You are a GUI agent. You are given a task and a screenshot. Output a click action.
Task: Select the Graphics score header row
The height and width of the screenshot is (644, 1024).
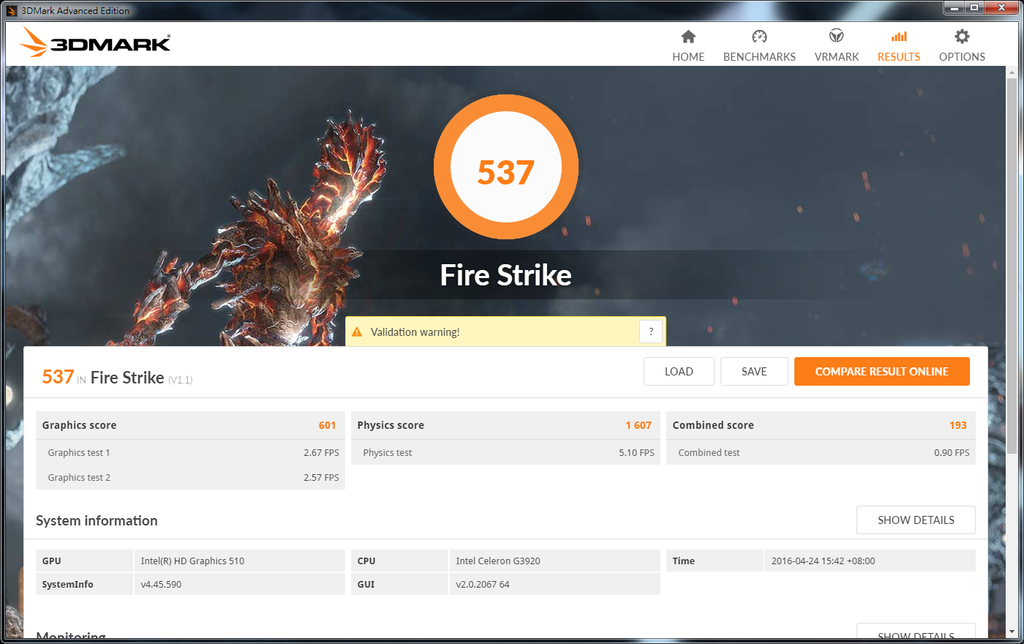pyautogui.click(x=190, y=425)
